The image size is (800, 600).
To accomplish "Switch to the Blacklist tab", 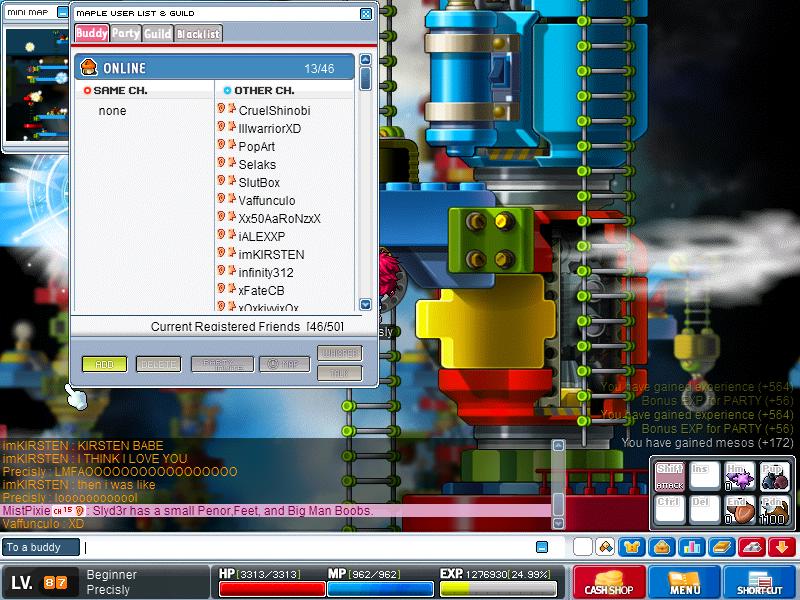I will (x=198, y=34).
